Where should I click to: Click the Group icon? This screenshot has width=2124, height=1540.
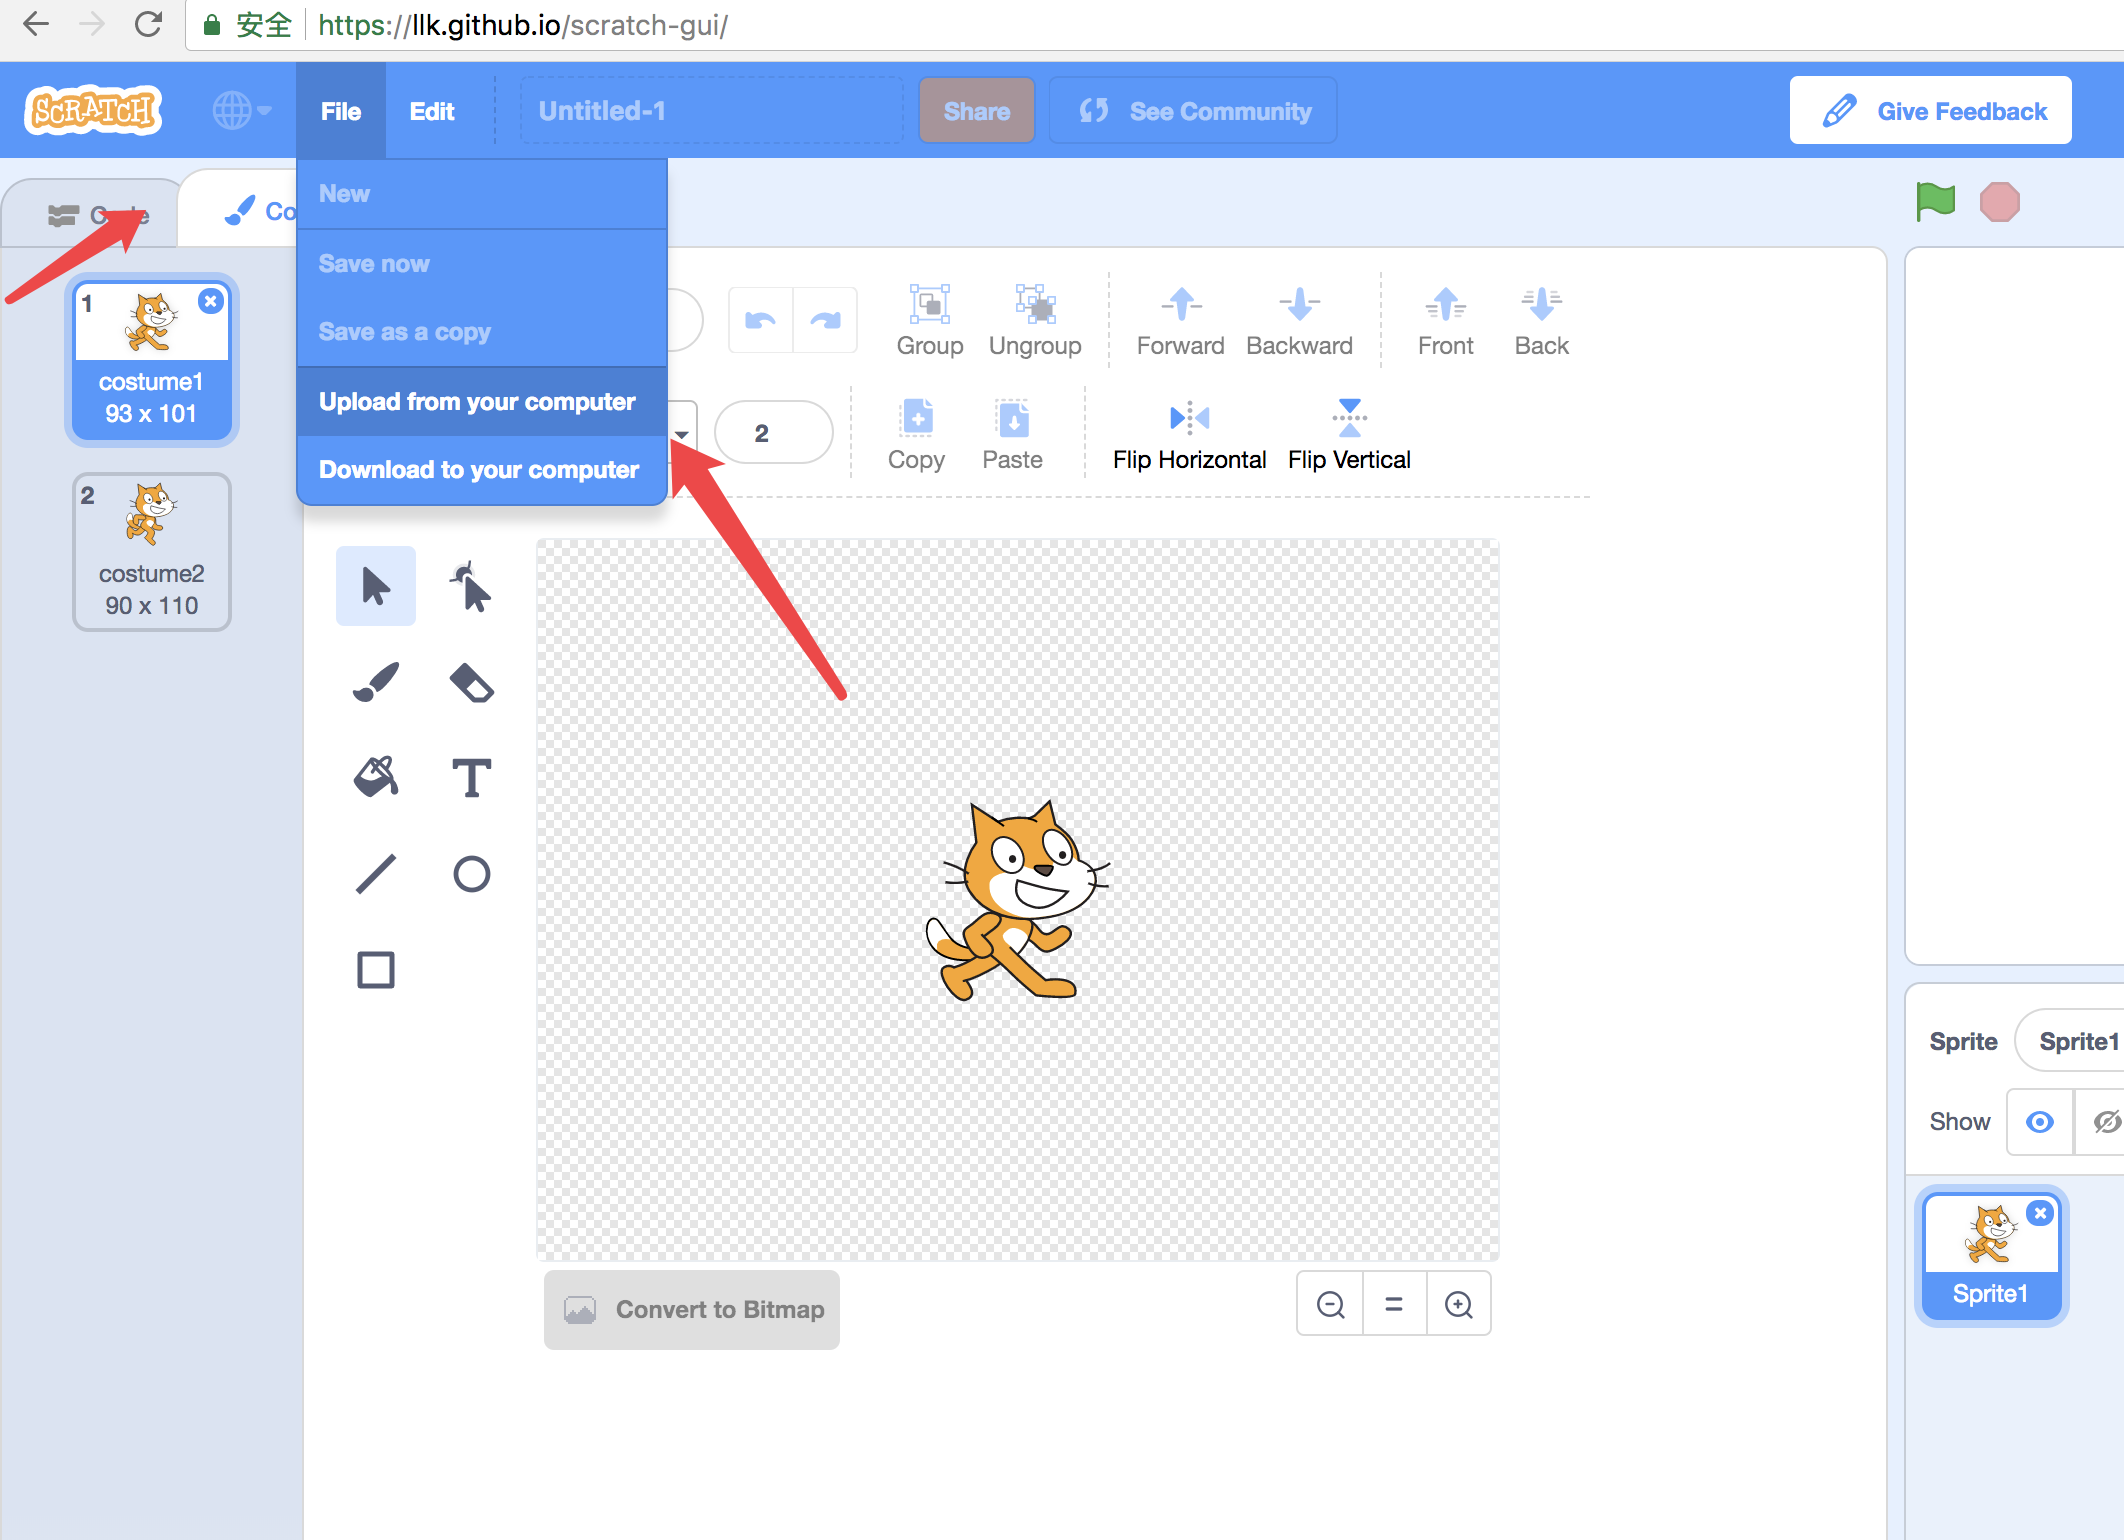click(x=930, y=321)
